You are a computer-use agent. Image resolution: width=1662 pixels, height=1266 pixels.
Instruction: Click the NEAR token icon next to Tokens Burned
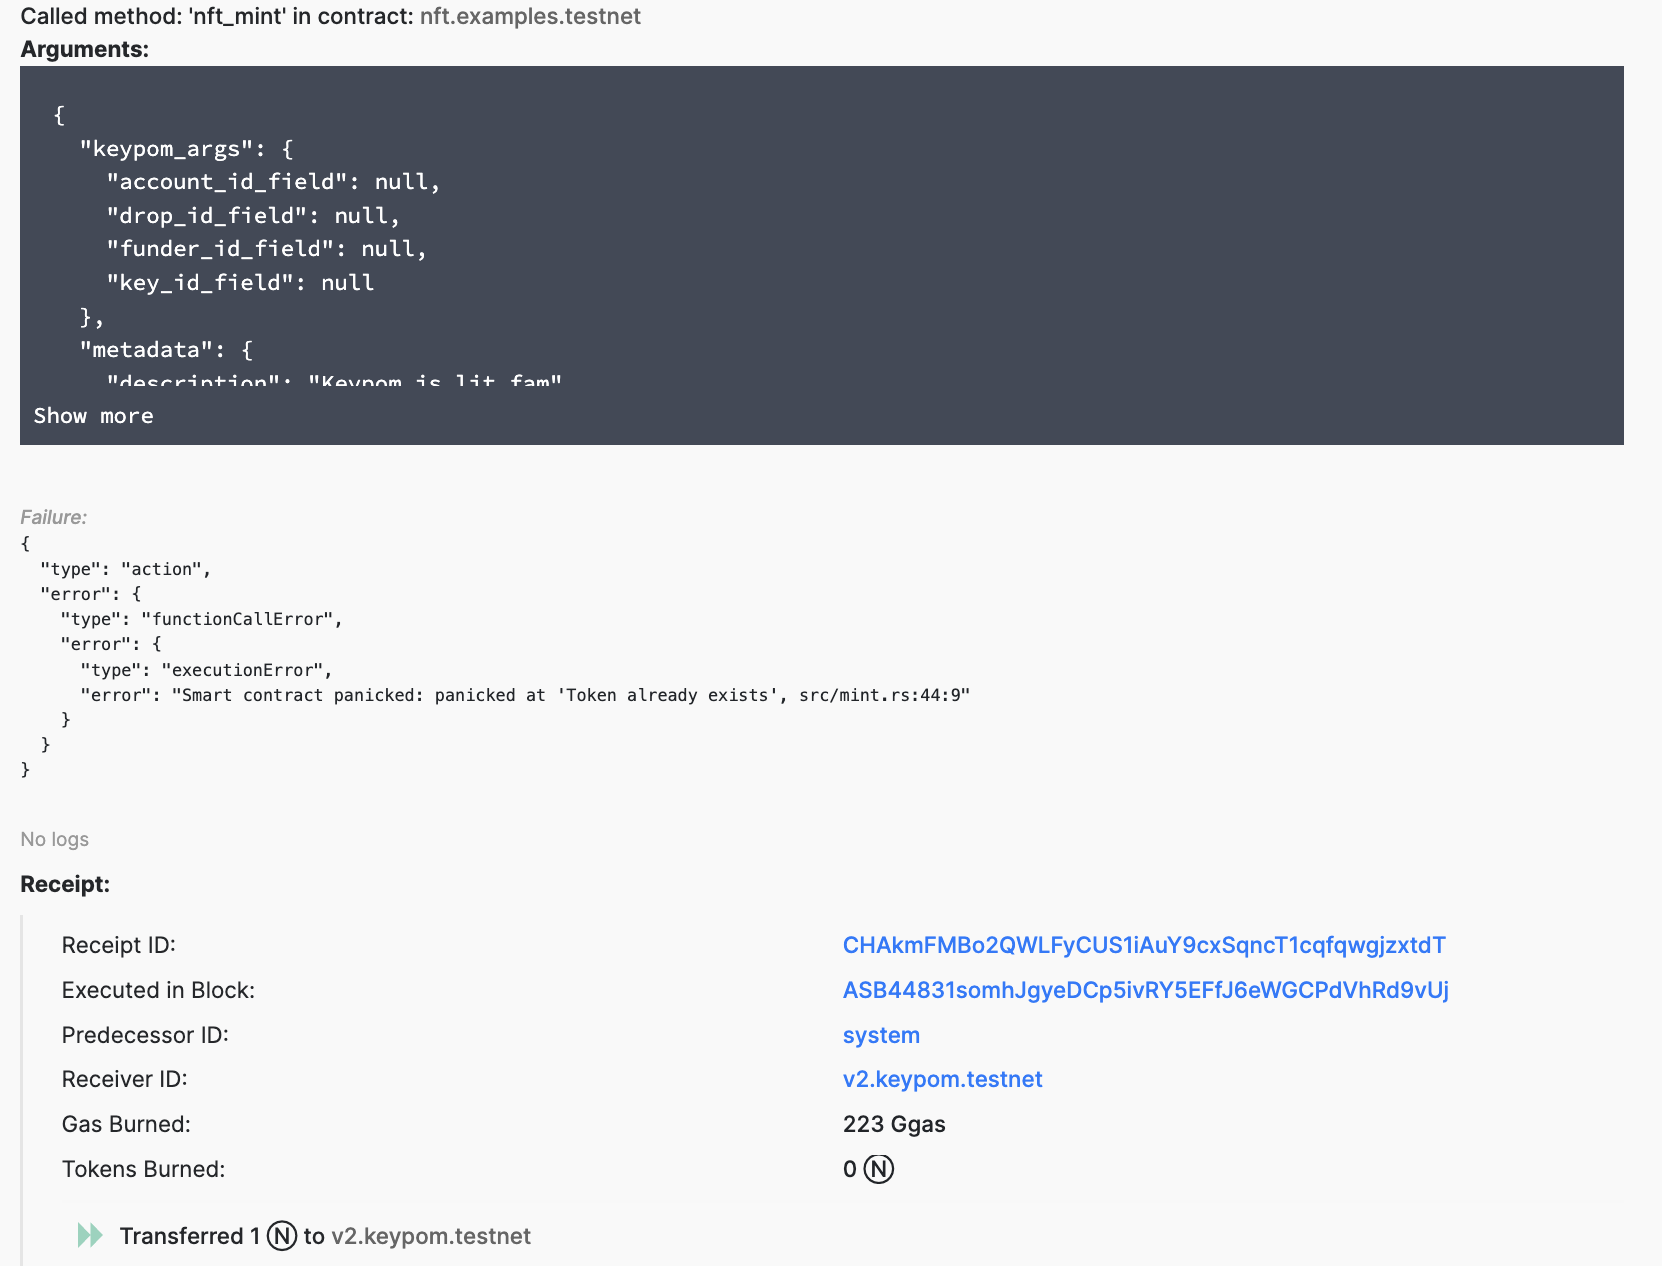878,1168
